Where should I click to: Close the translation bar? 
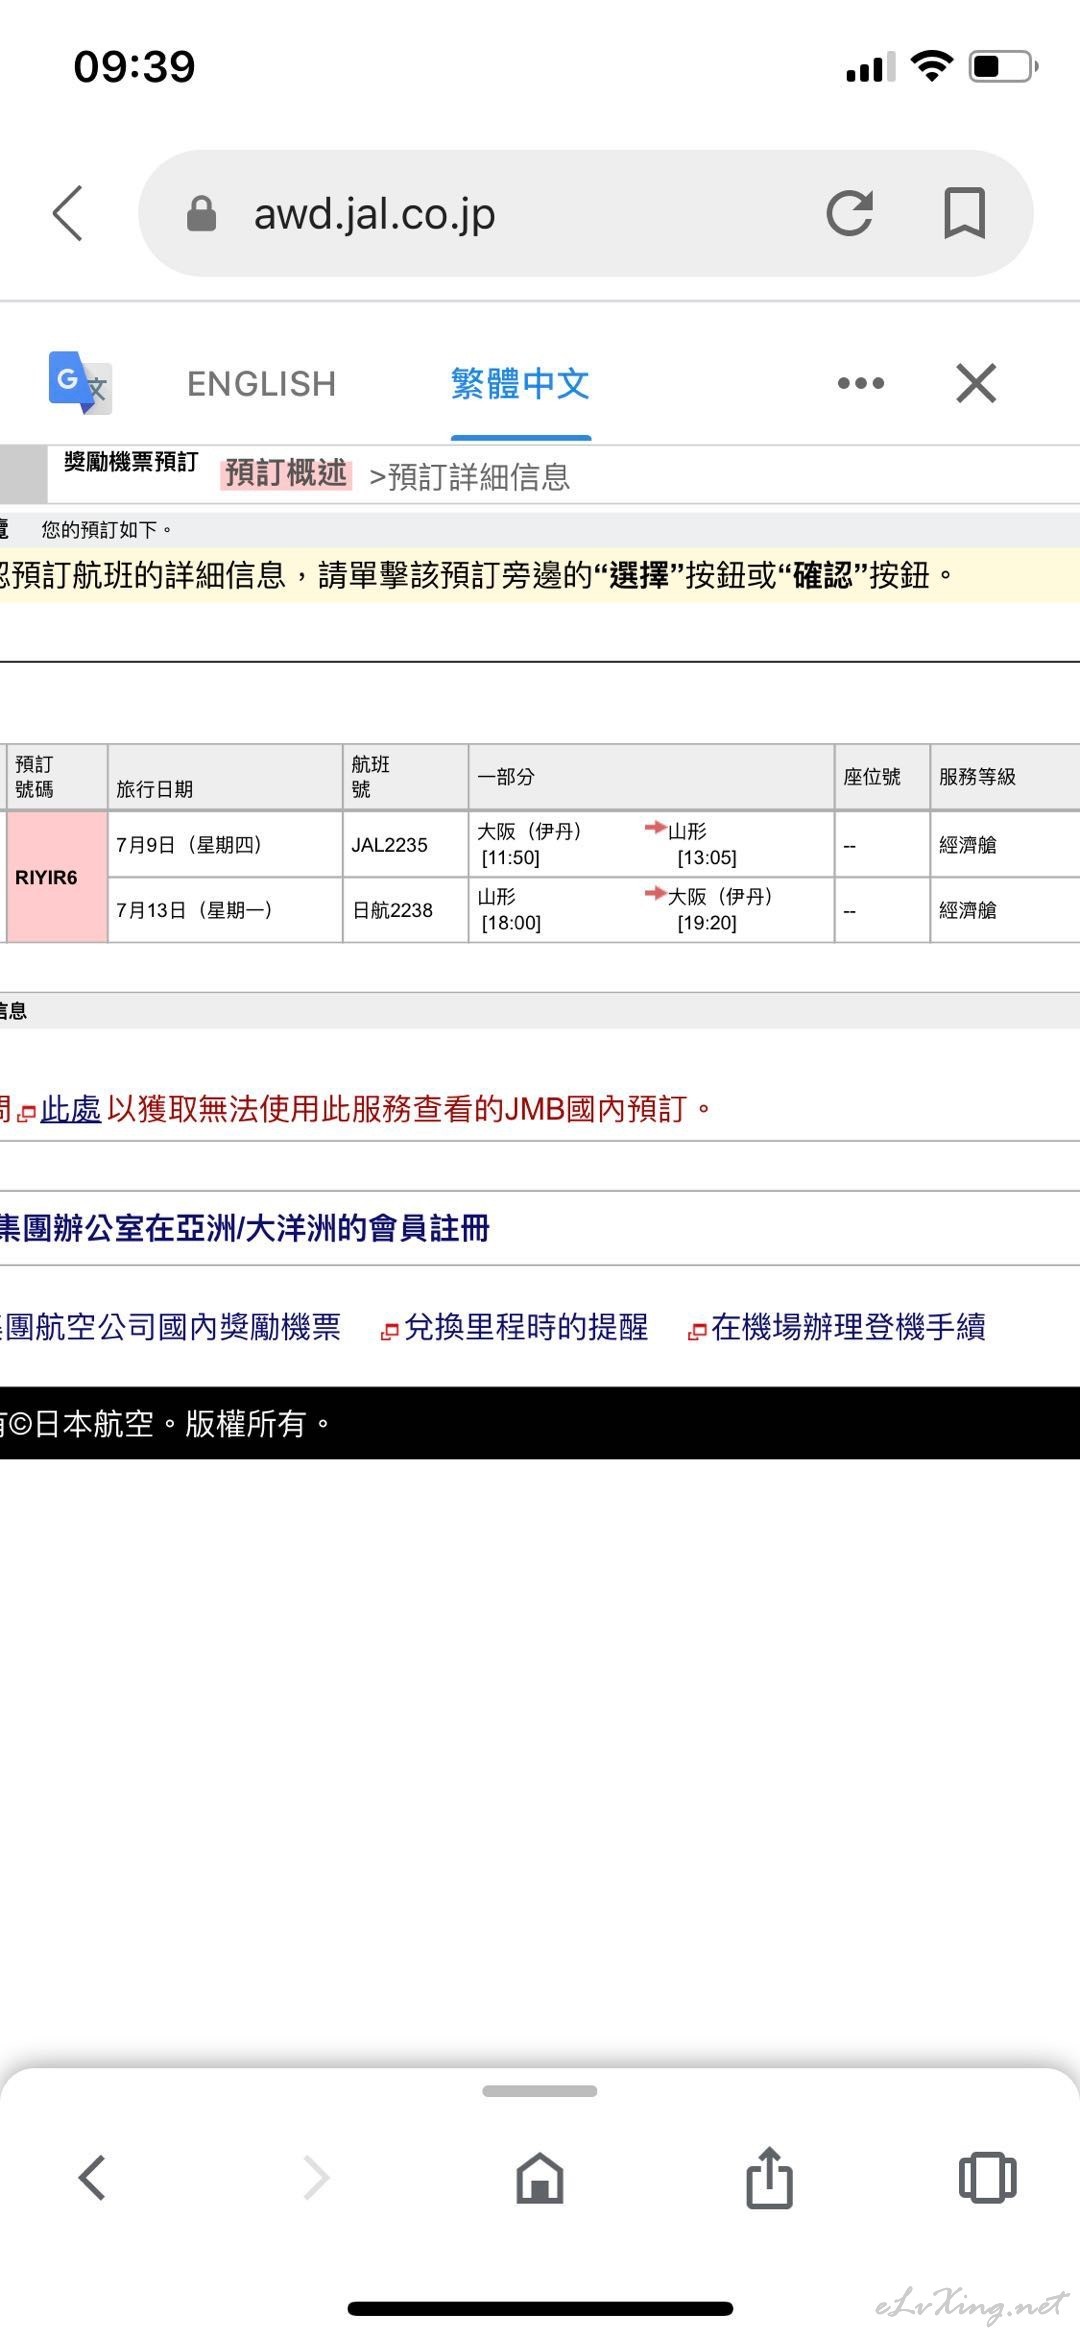pos(976,383)
